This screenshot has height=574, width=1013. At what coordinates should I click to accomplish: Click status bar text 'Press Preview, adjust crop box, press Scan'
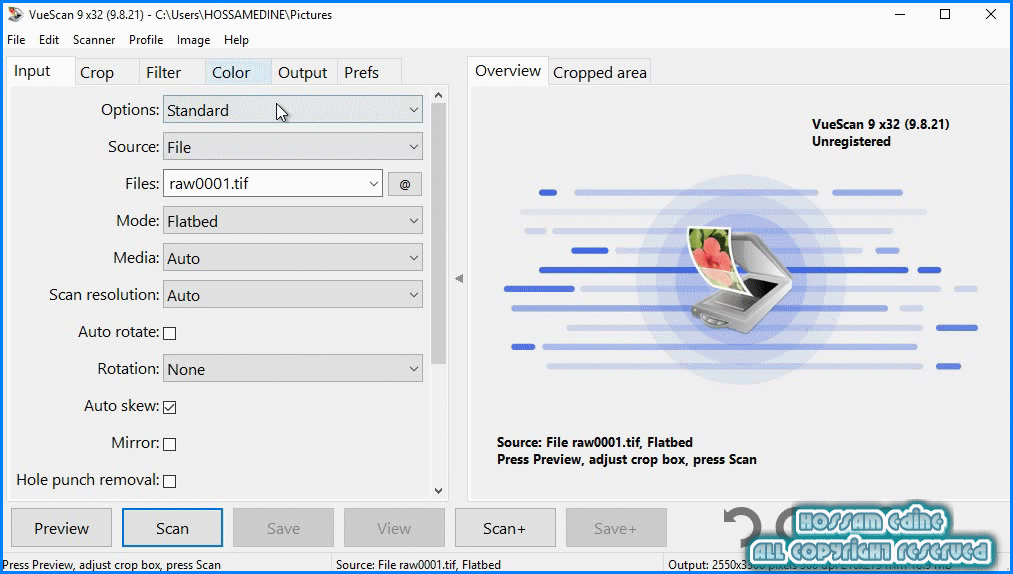pos(112,564)
